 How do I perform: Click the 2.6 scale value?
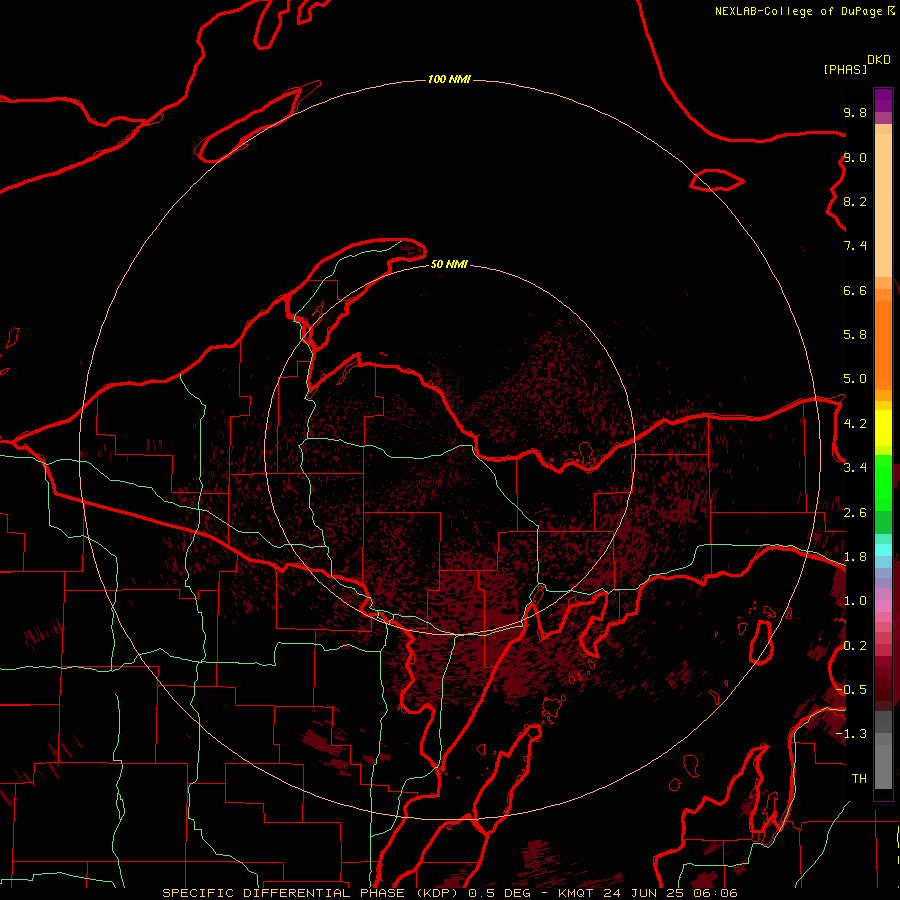(x=855, y=513)
